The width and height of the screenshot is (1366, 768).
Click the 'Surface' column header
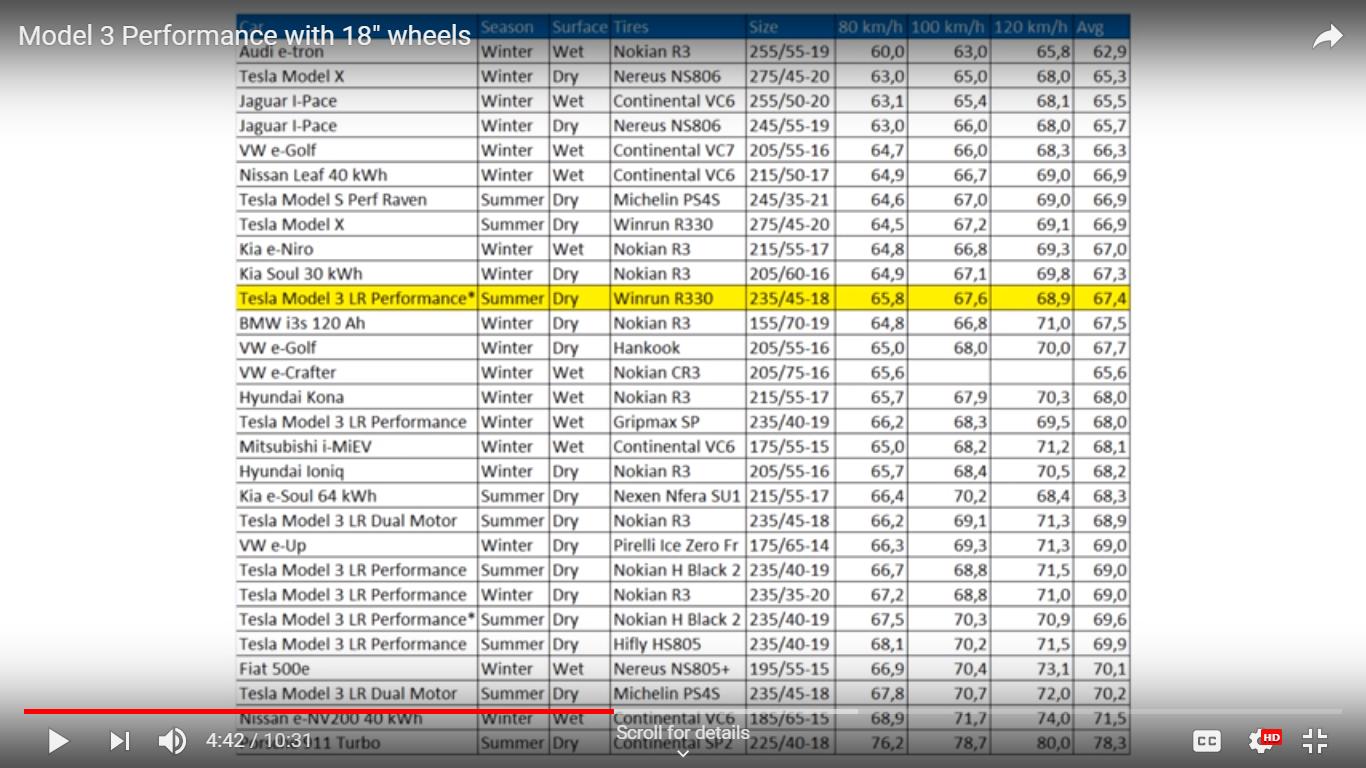[580, 27]
